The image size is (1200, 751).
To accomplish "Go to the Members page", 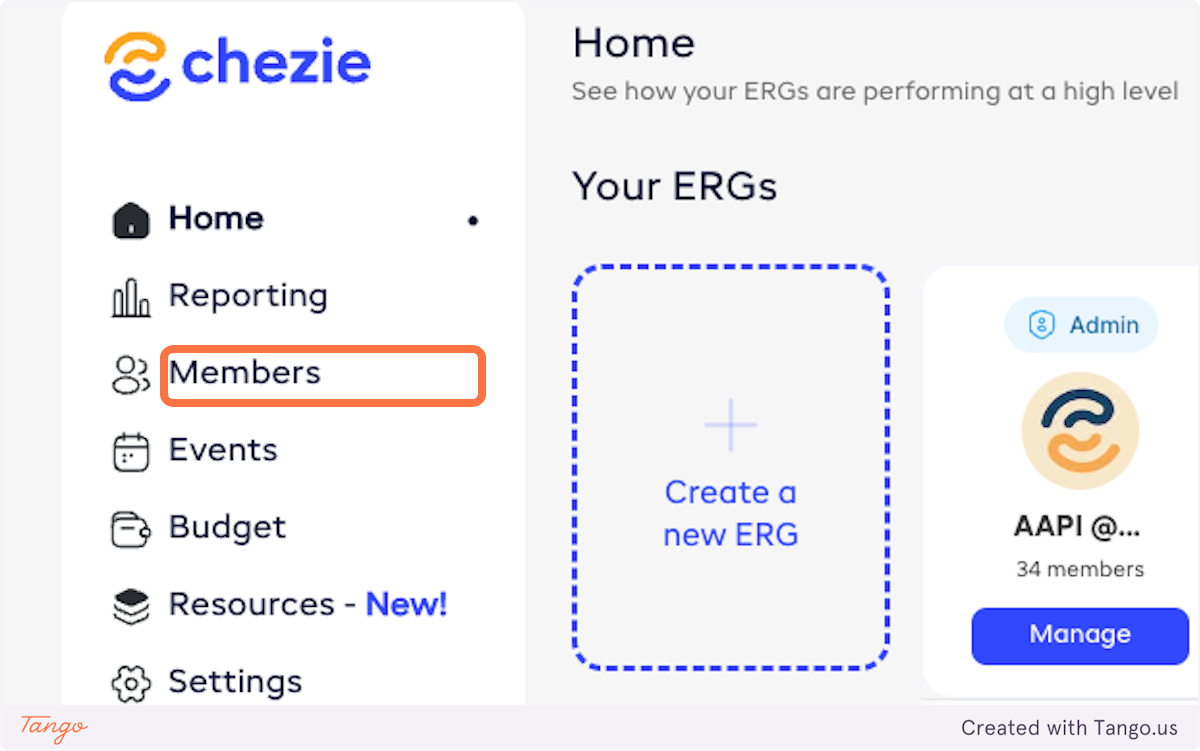I will coord(245,373).
